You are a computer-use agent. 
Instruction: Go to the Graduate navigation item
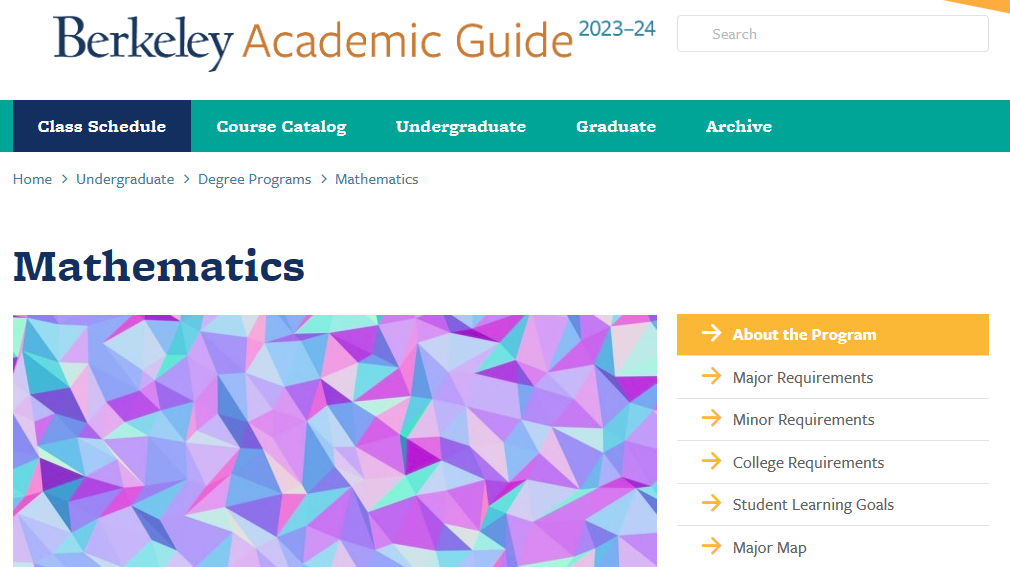tap(616, 126)
